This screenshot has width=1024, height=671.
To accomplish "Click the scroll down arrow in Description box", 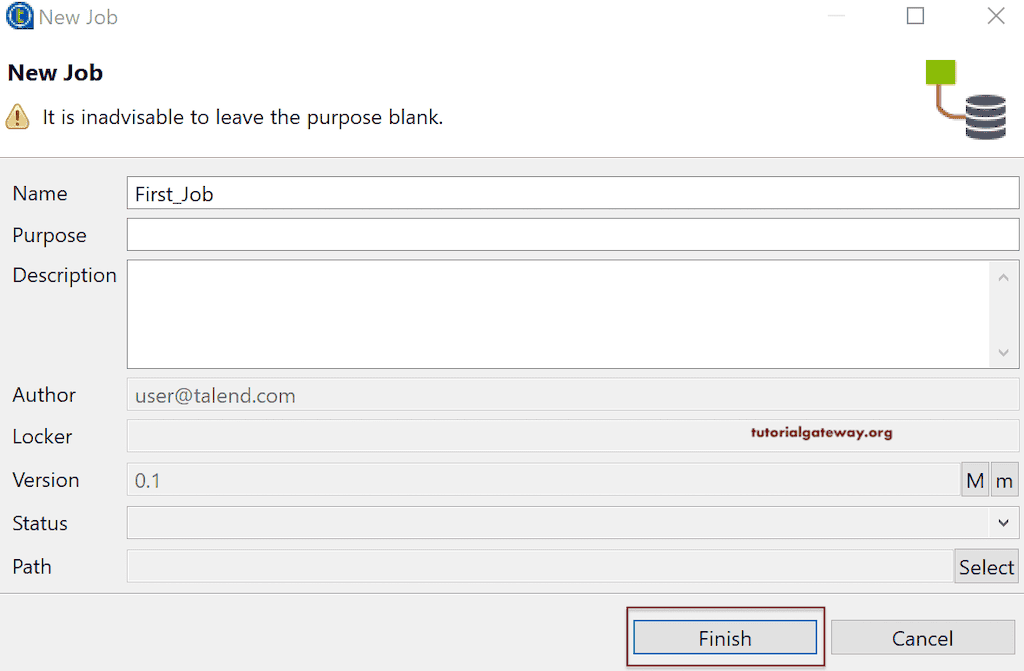I will point(1003,352).
